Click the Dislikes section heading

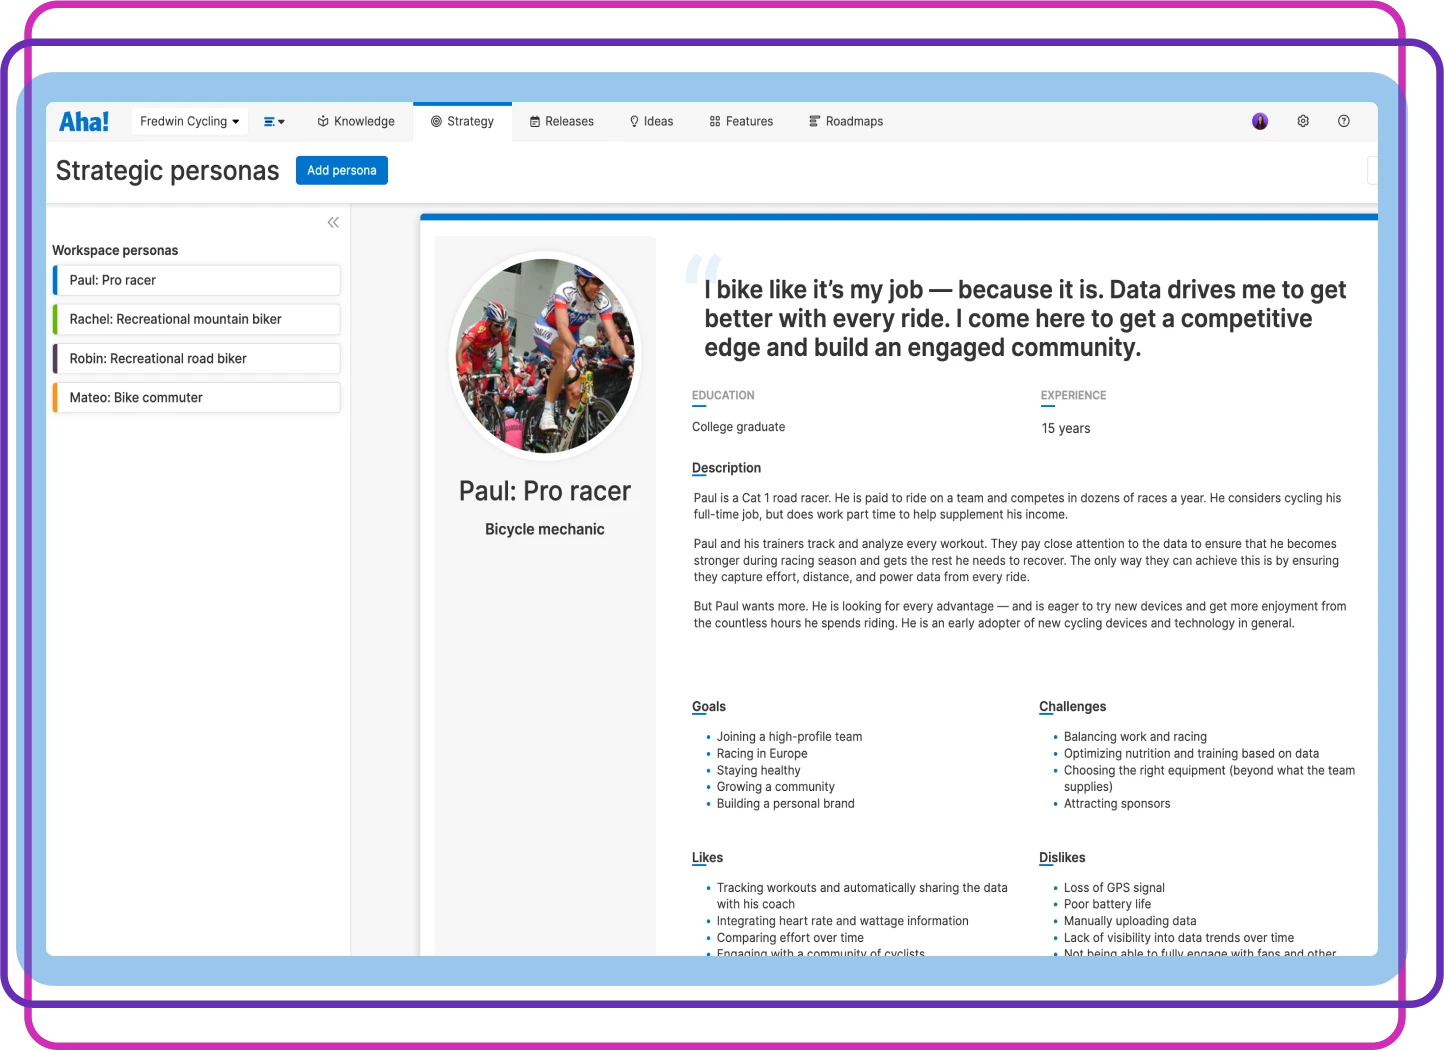click(x=1062, y=858)
